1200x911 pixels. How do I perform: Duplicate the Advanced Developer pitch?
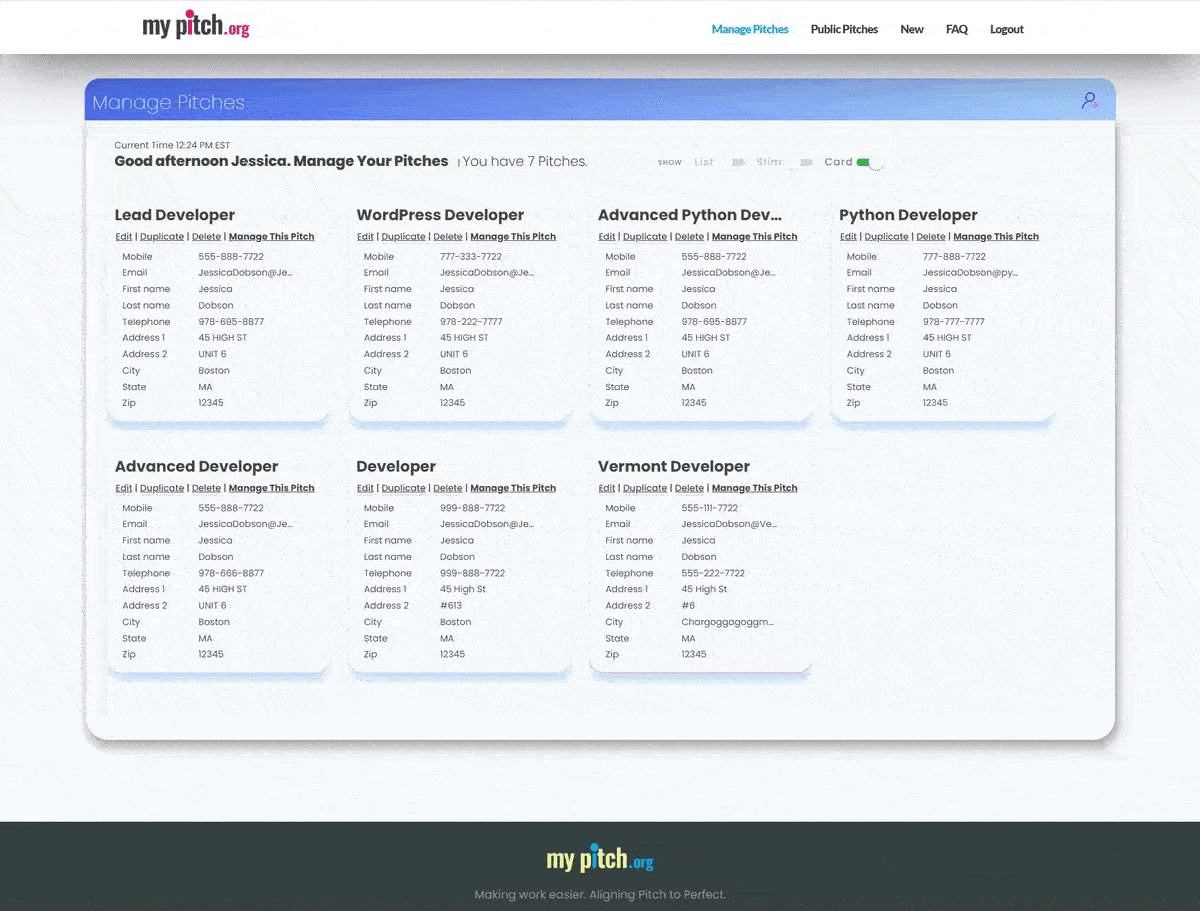(162, 487)
